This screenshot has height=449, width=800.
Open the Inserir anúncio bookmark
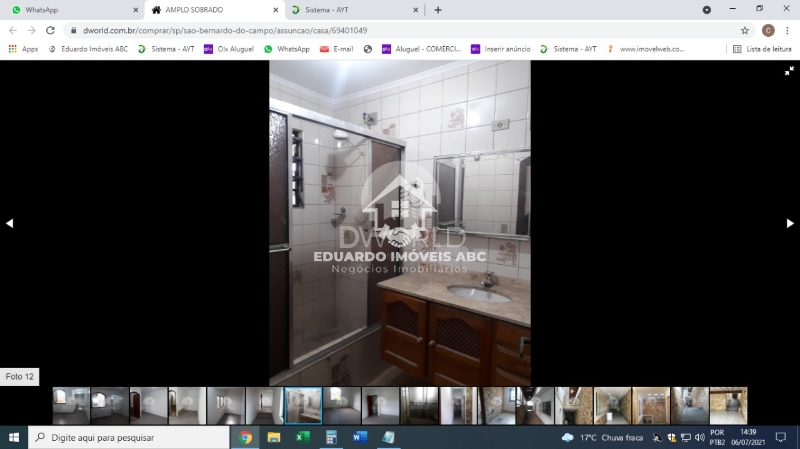(x=501, y=49)
